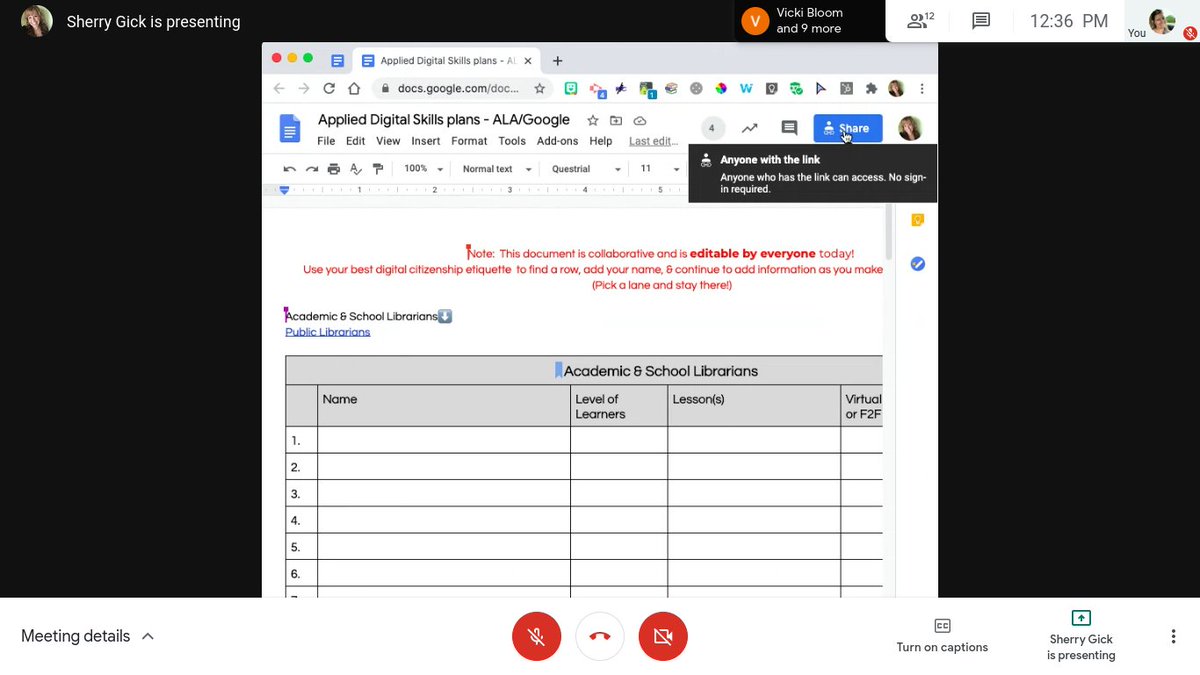The width and height of the screenshot is (1200, 675).
Task: Close the Applied Digital Skills tab
Action: click(x=528, y=60)
